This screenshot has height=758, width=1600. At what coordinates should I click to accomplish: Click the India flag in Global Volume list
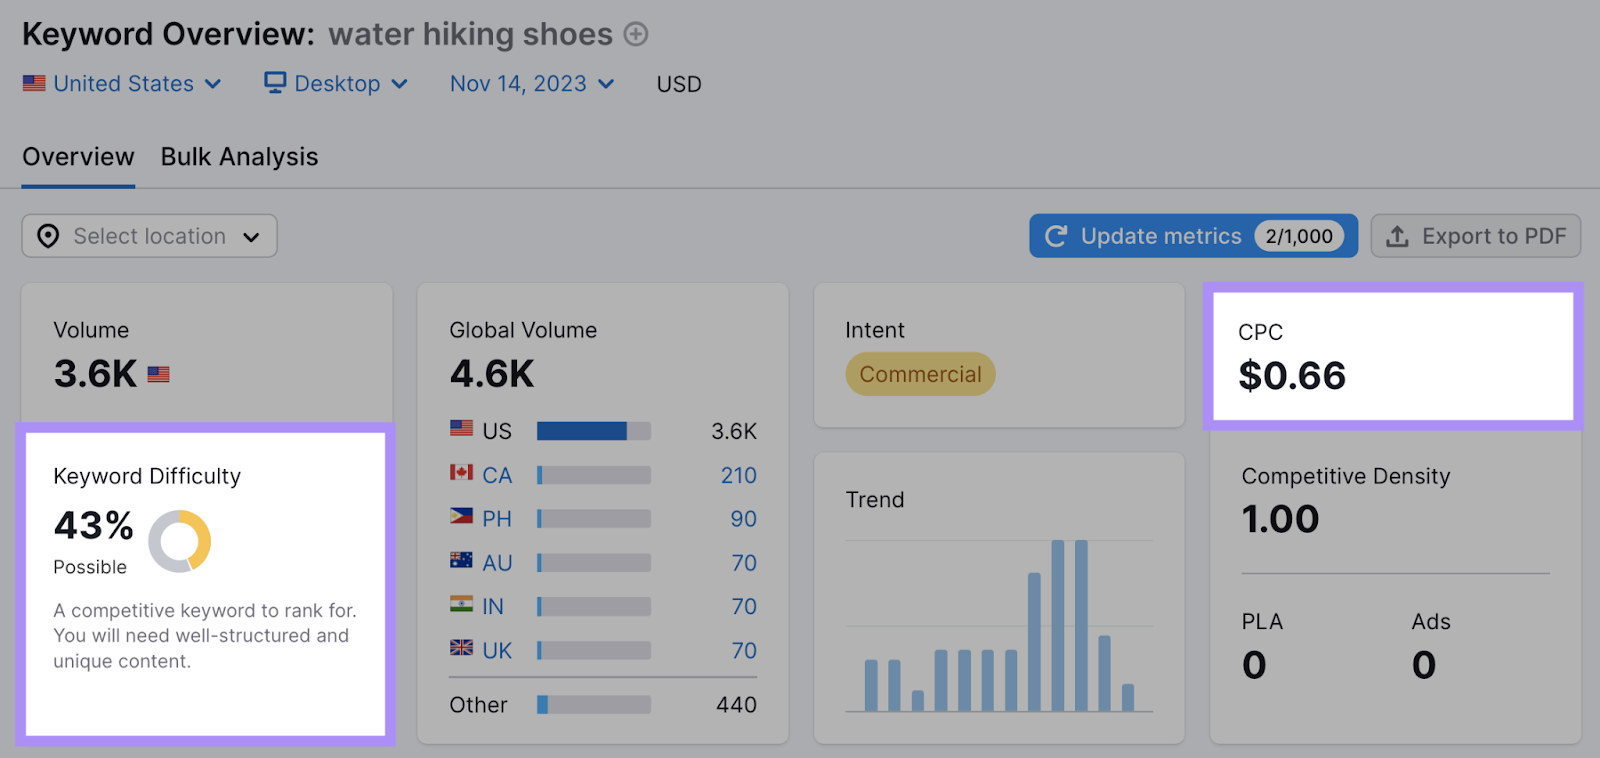[462, 606]
